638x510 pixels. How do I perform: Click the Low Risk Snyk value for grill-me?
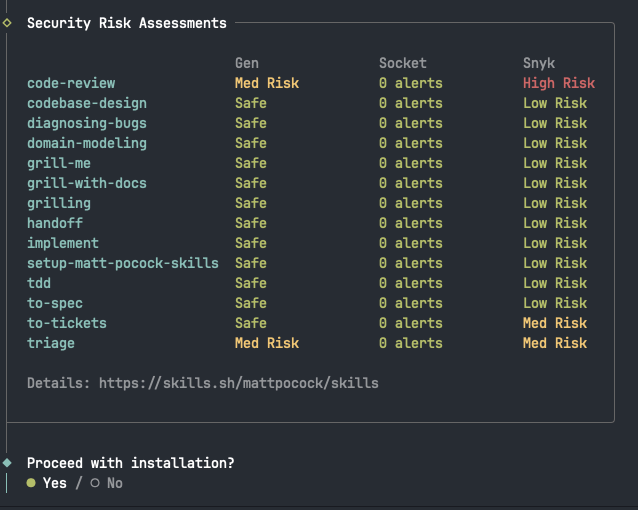[555, 163]
